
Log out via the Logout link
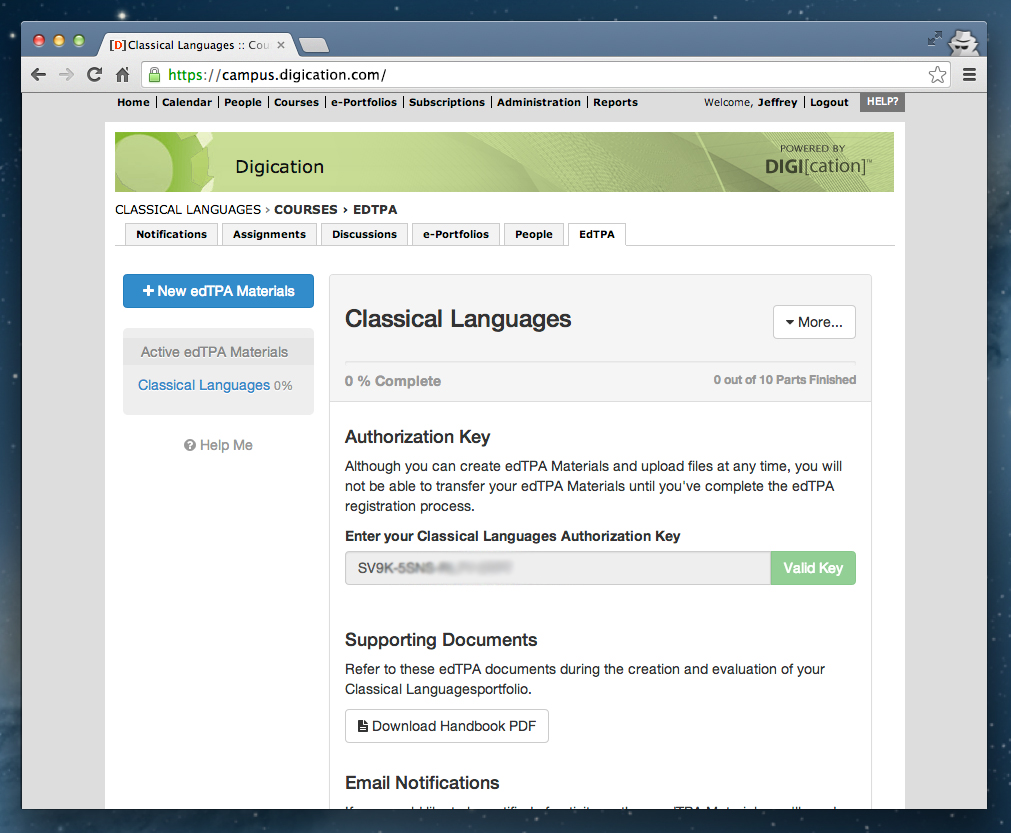829,102
